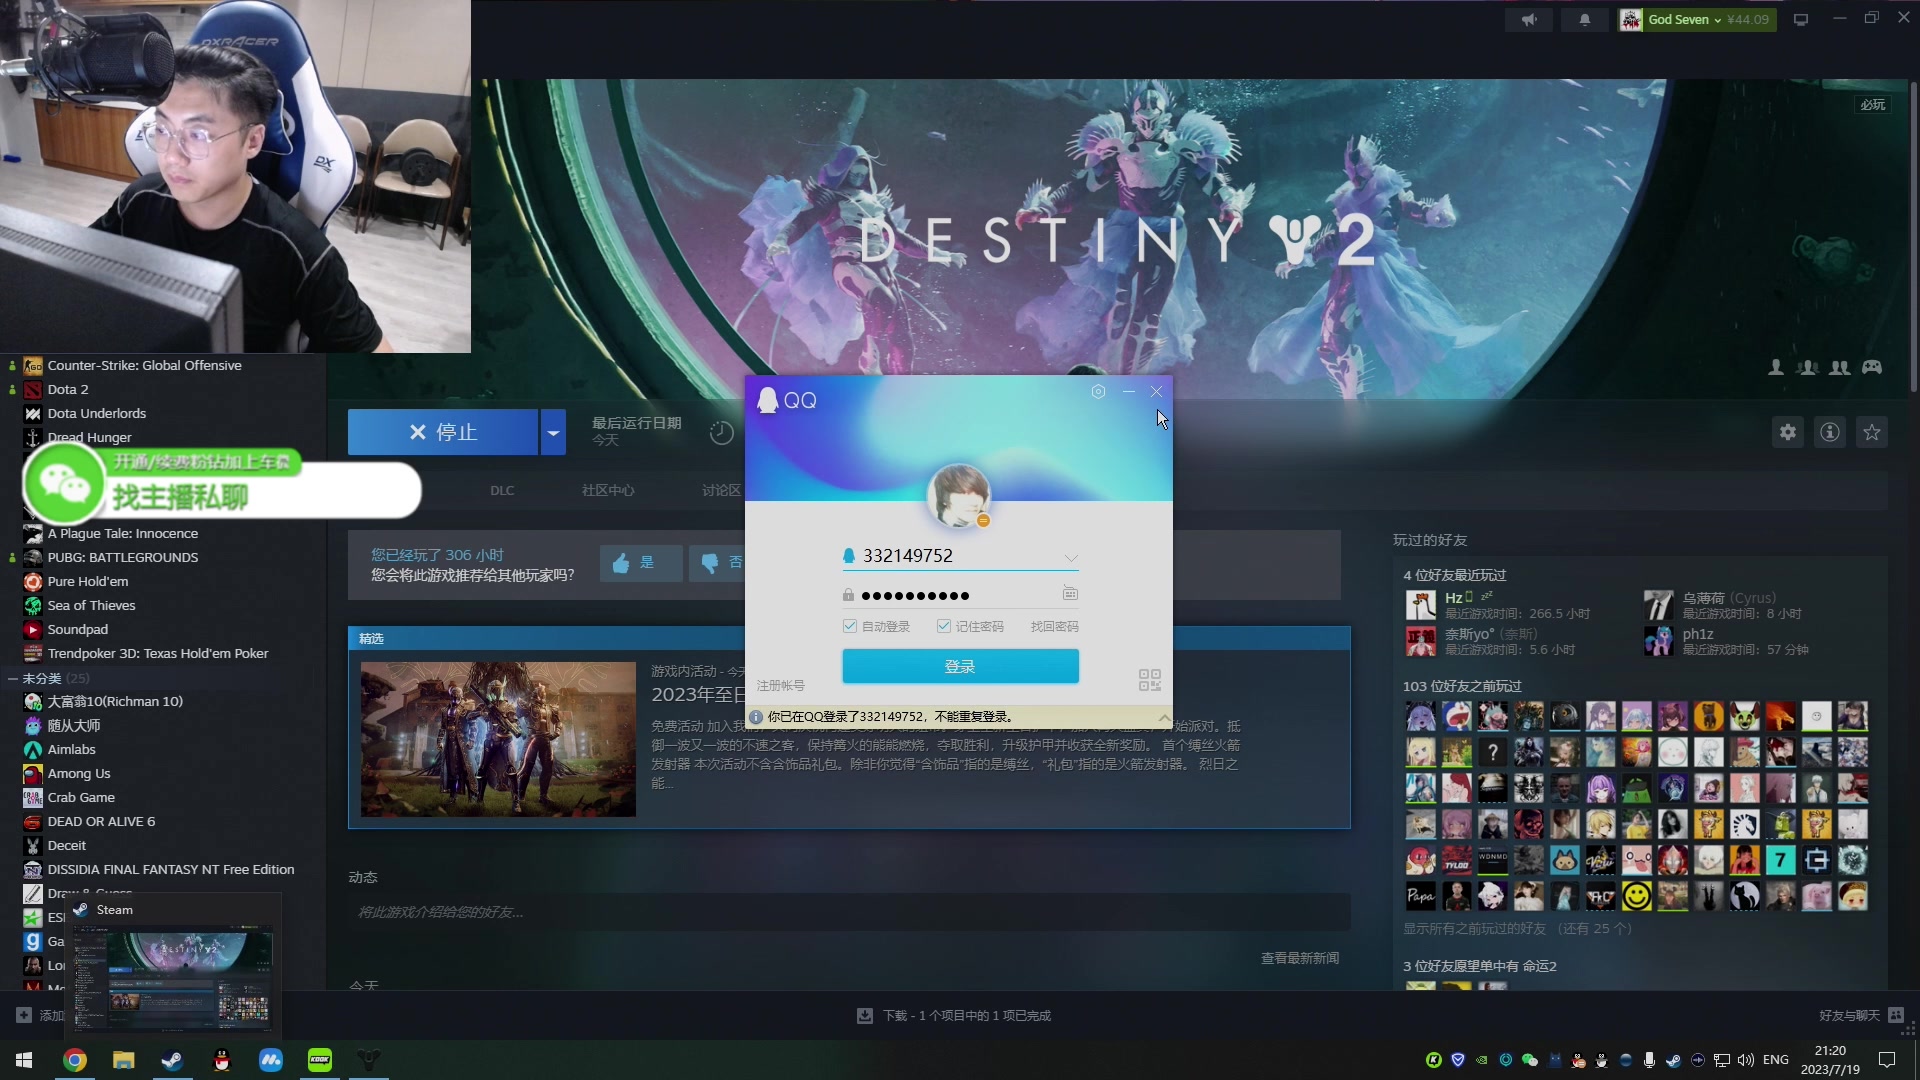Click the 必玩 badge on Destiny 2 banner
Viewport: 1920px width, 1080px height.
click(1872, 105)
